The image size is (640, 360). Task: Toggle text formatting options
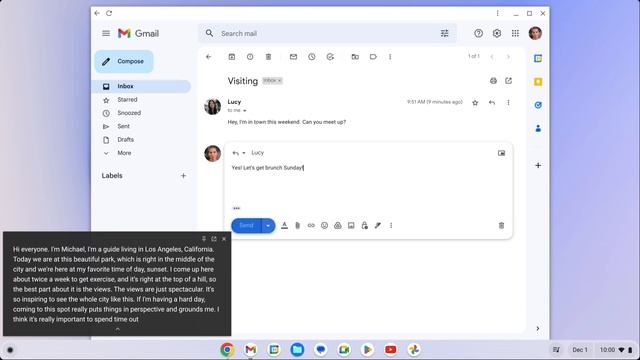(284, 226)
